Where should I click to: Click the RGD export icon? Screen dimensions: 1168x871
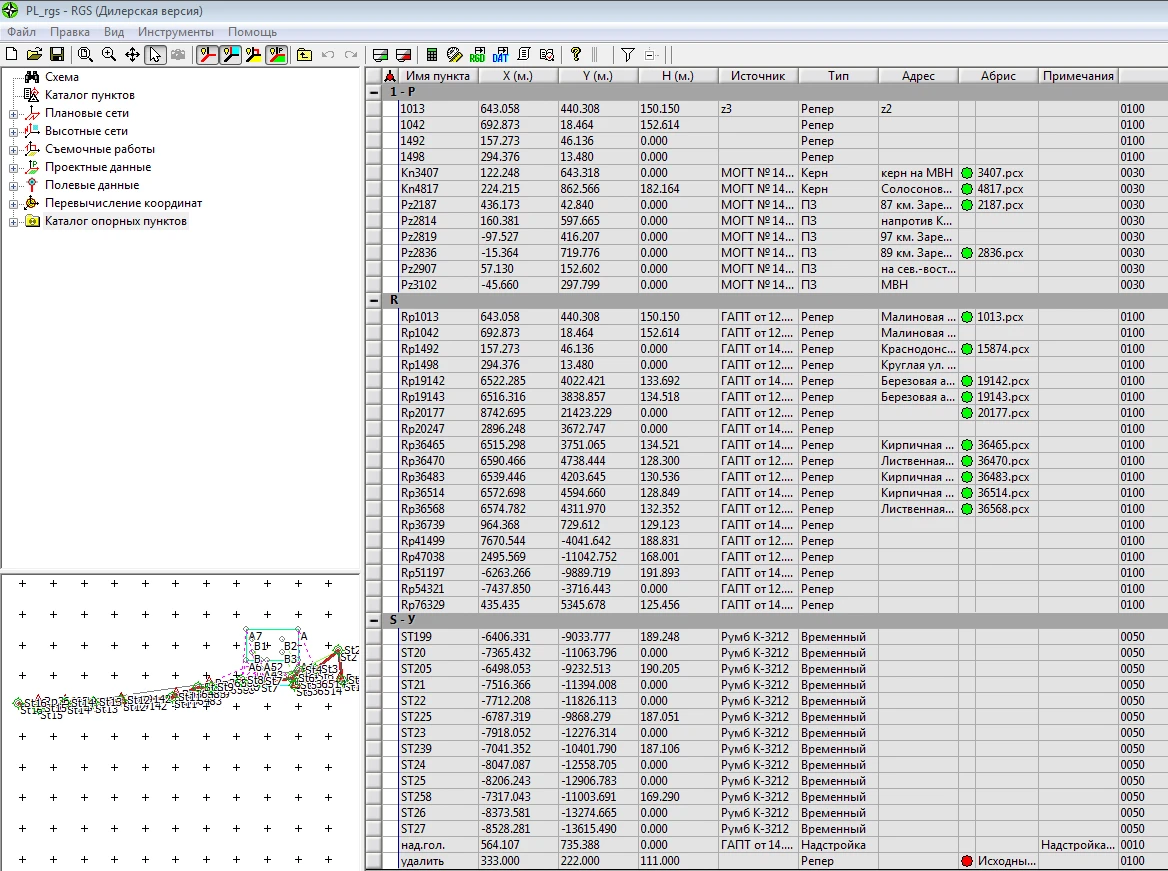coord(477,55)
